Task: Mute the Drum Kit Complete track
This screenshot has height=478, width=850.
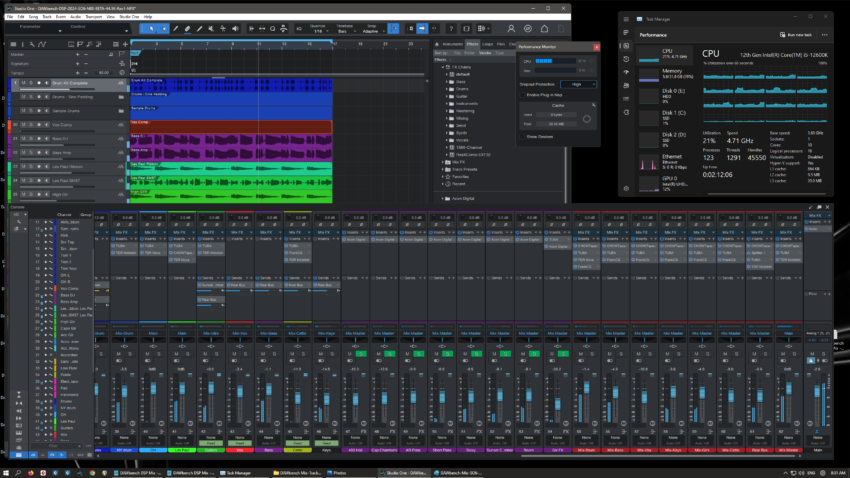Action: coord(23,83)
